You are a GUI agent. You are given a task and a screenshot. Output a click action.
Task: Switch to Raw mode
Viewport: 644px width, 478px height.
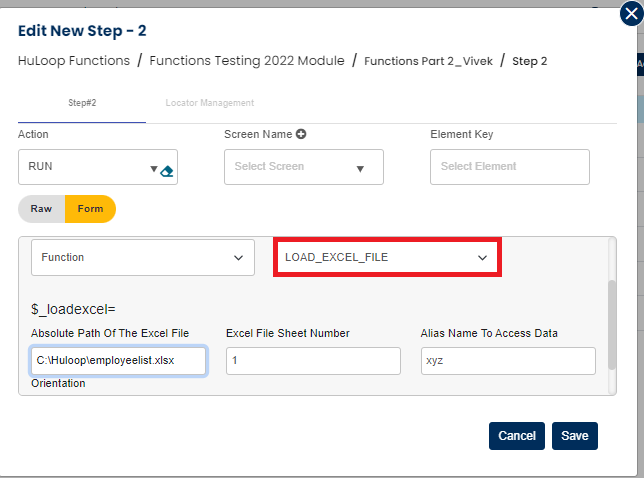tap(41, 209)
